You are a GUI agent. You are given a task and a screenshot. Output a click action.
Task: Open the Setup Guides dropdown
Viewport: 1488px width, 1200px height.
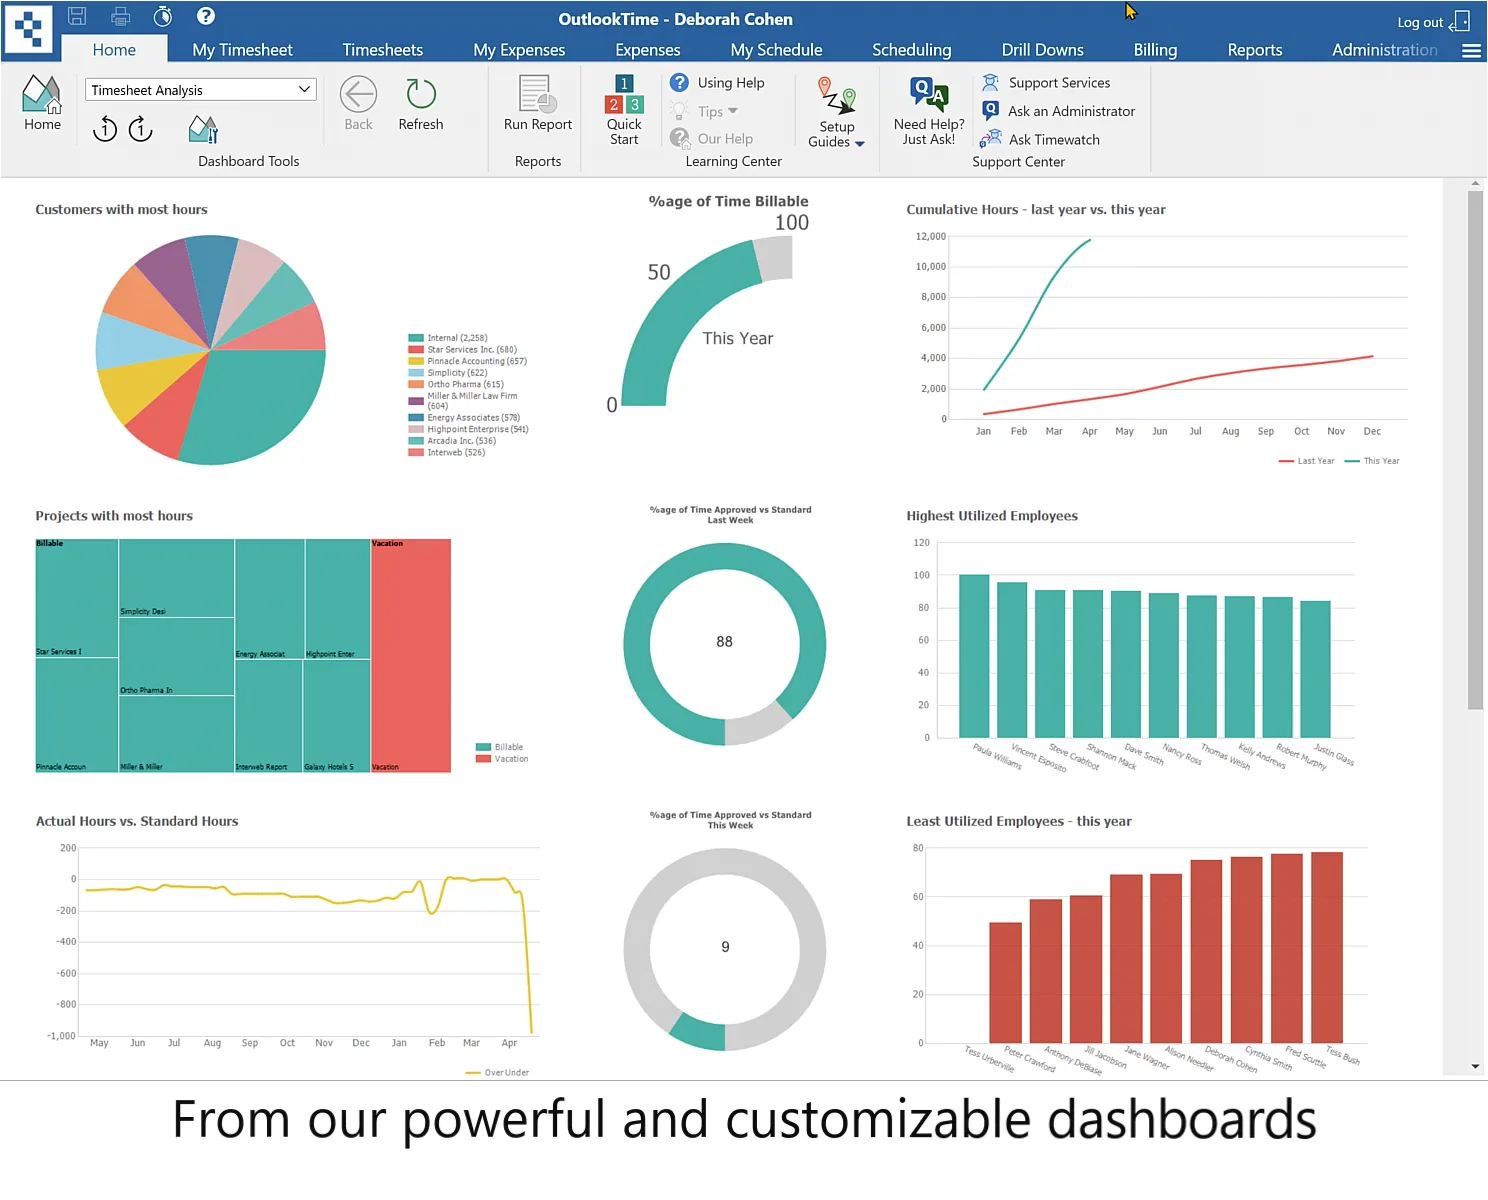(x=837, y=113)
